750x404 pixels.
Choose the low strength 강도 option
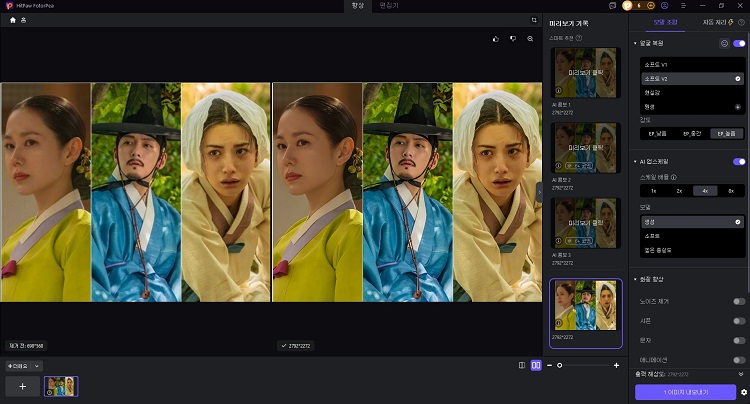(658, 134)
